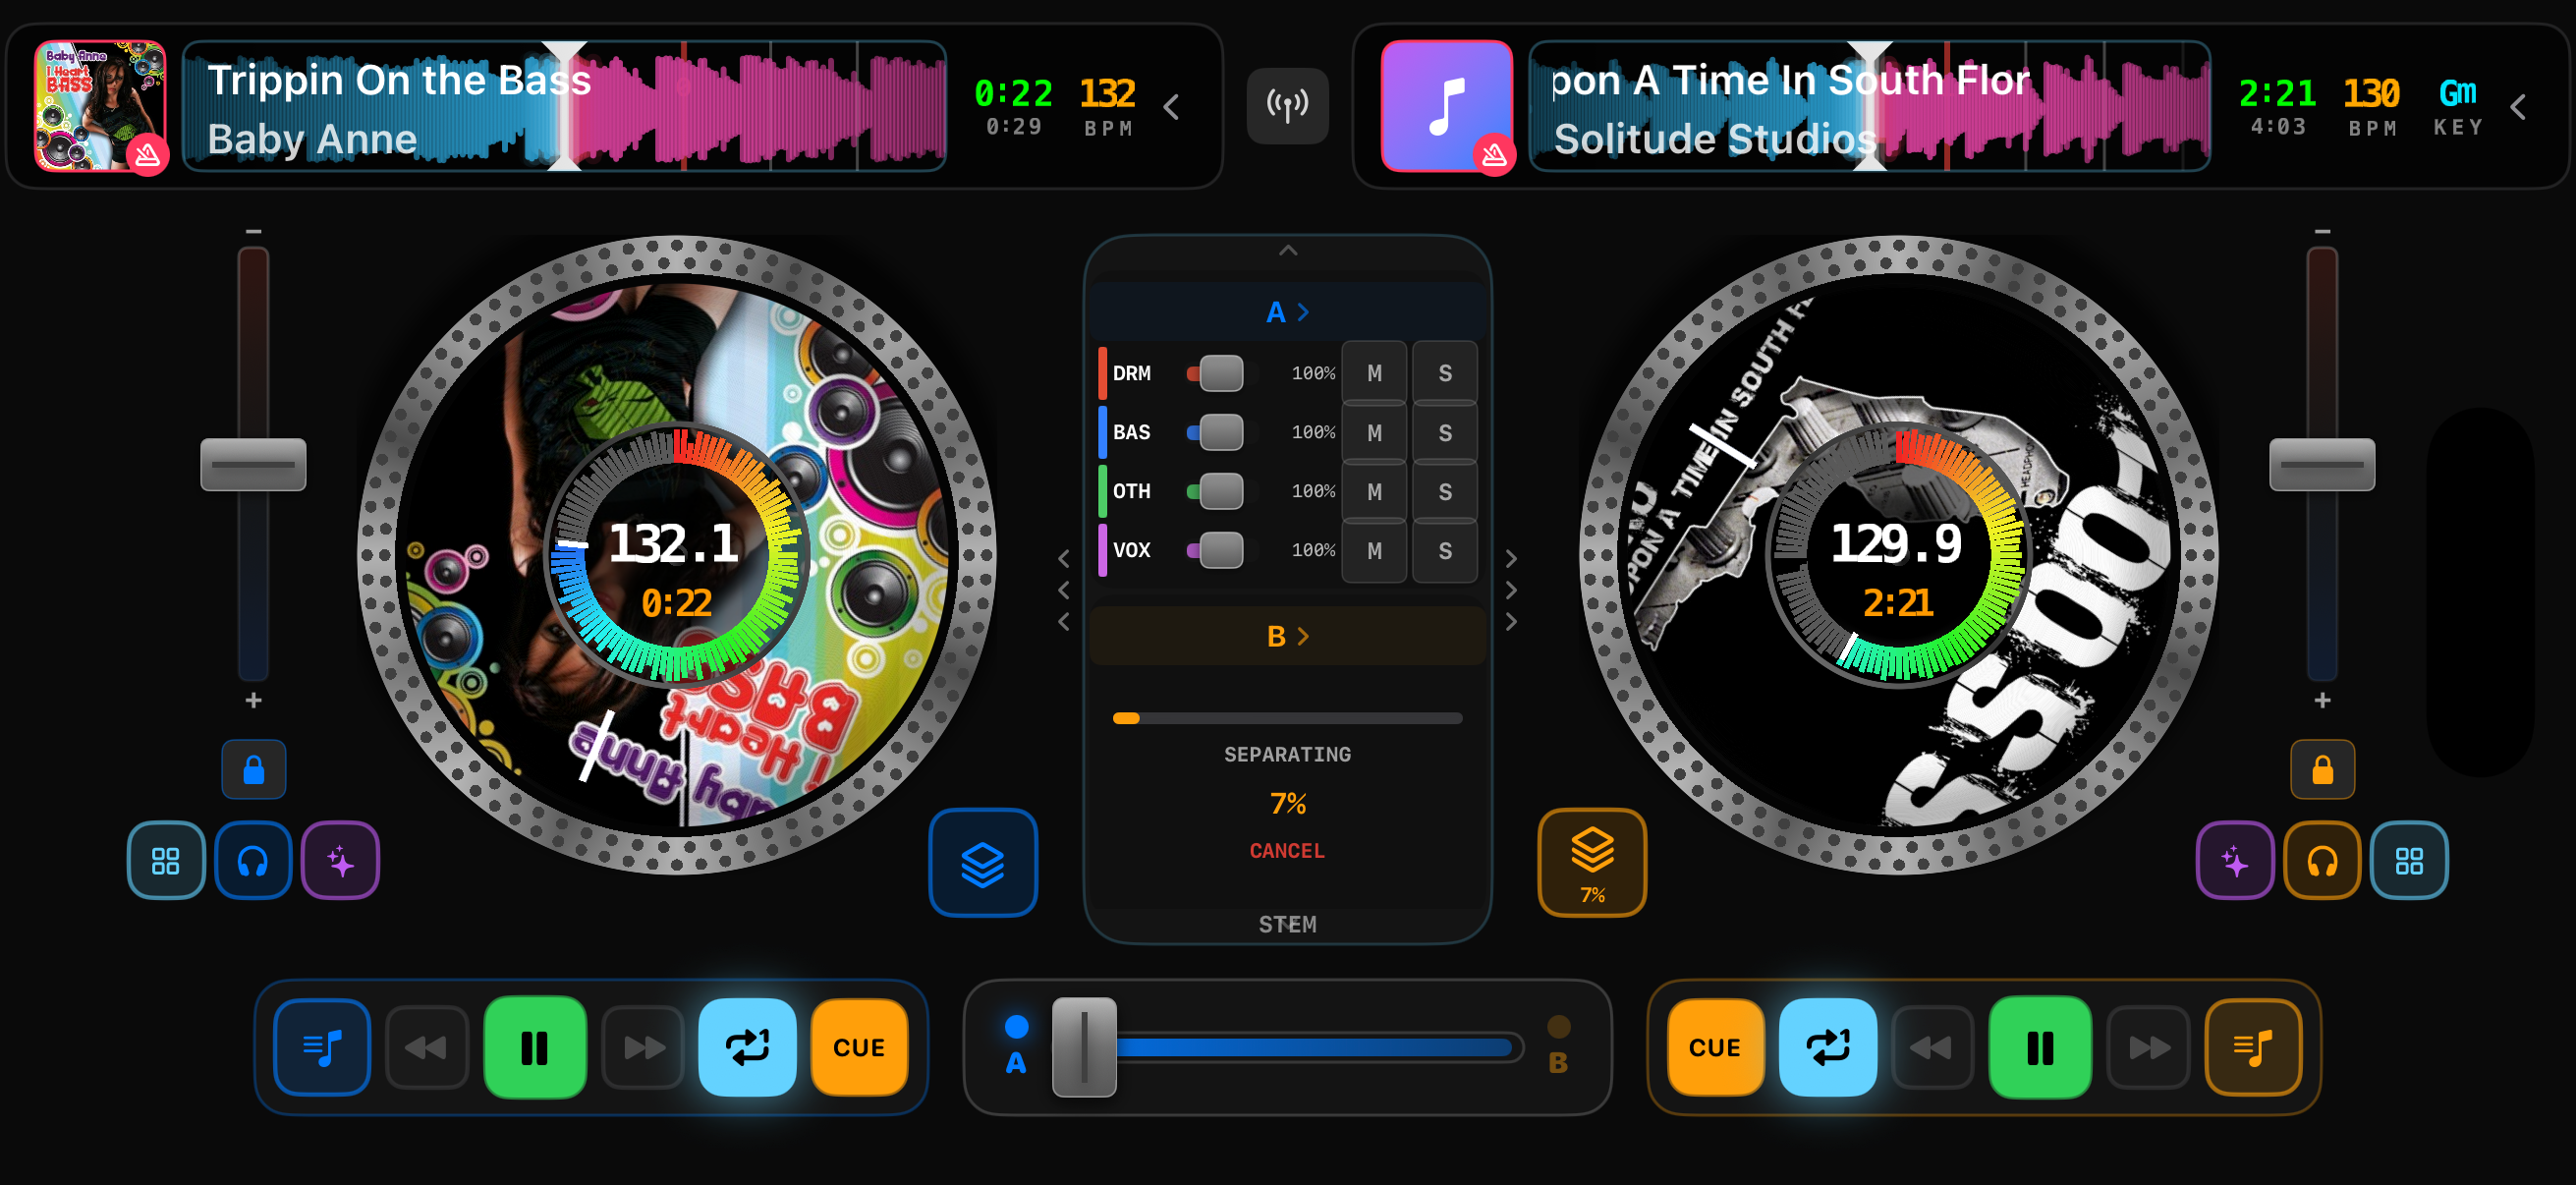The height and width of the screenshot is (1185, 2576).
Task: Open deck B stems layers button showing 7%
Action: coord(1592,862)
